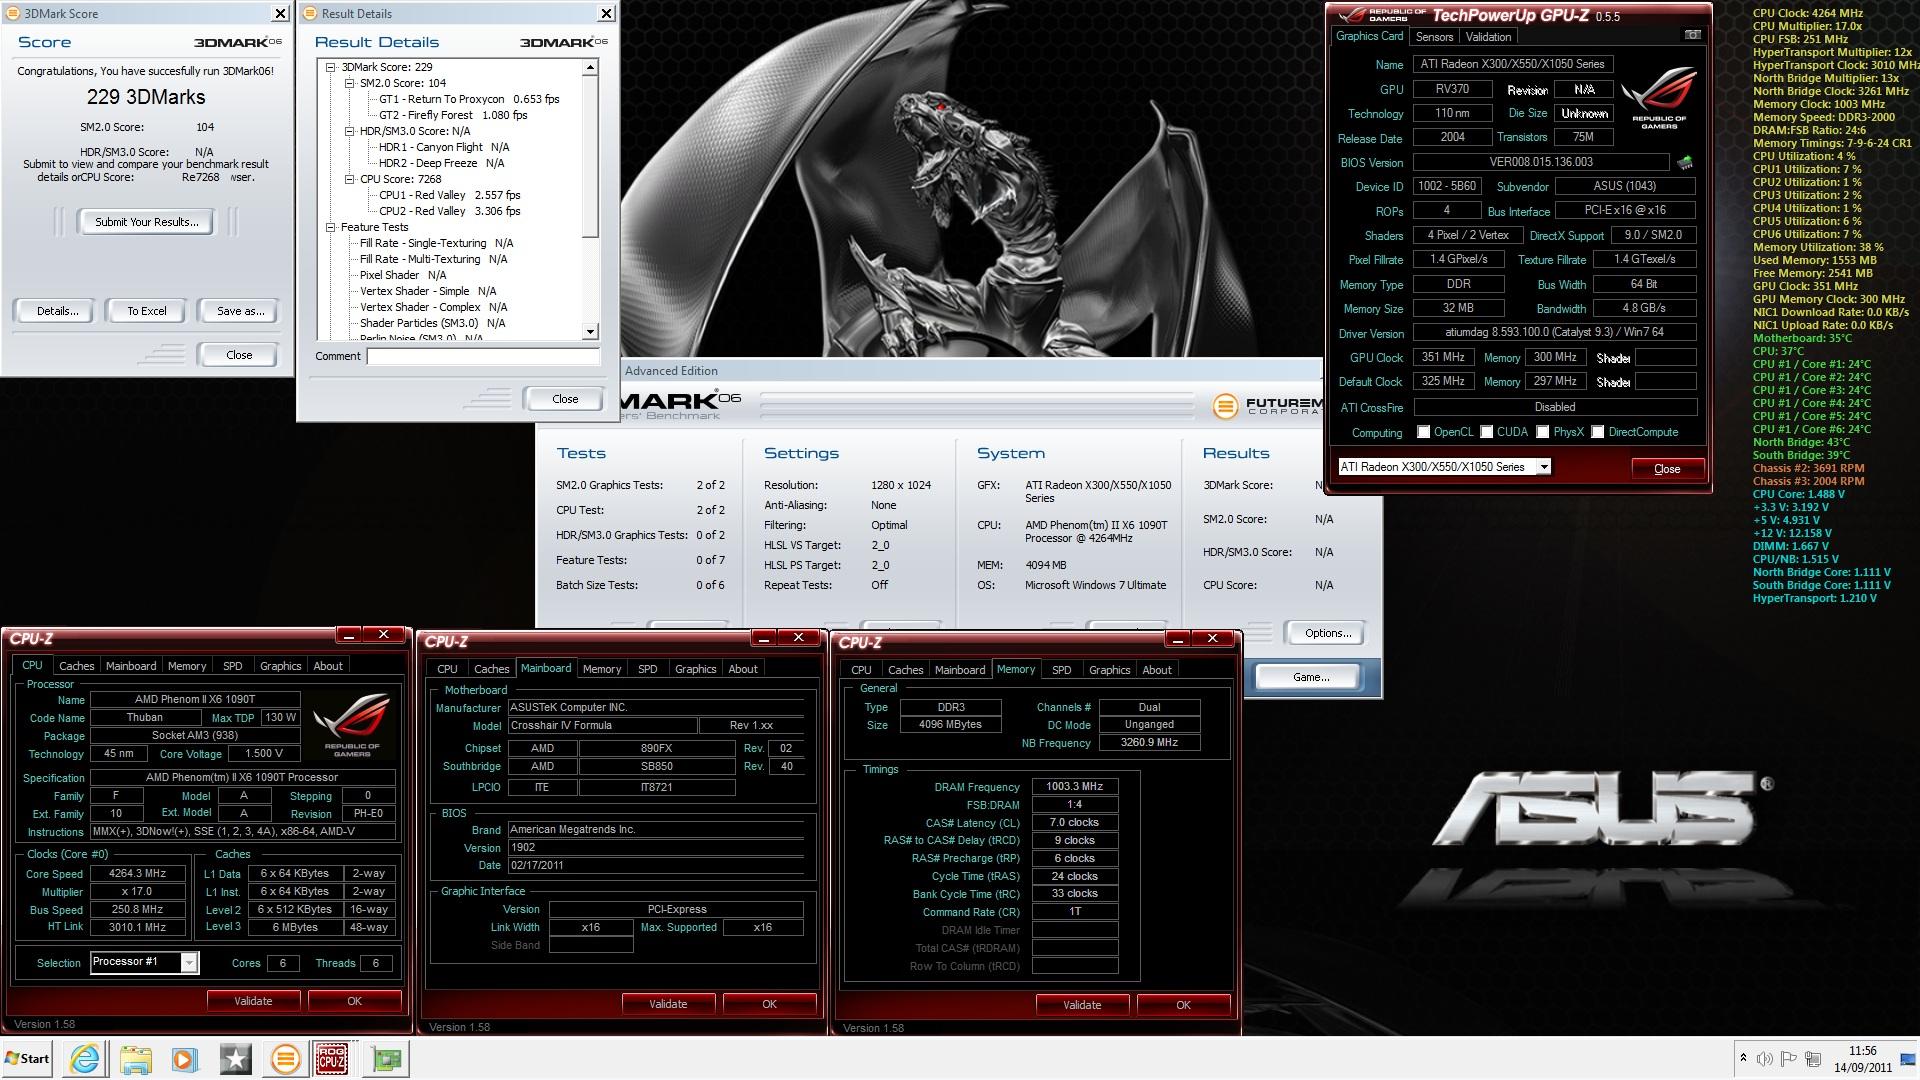Click the Game... button in 3DMark06
Viewport: 1920px width, 1080px height.
(x=1310, y=677)
